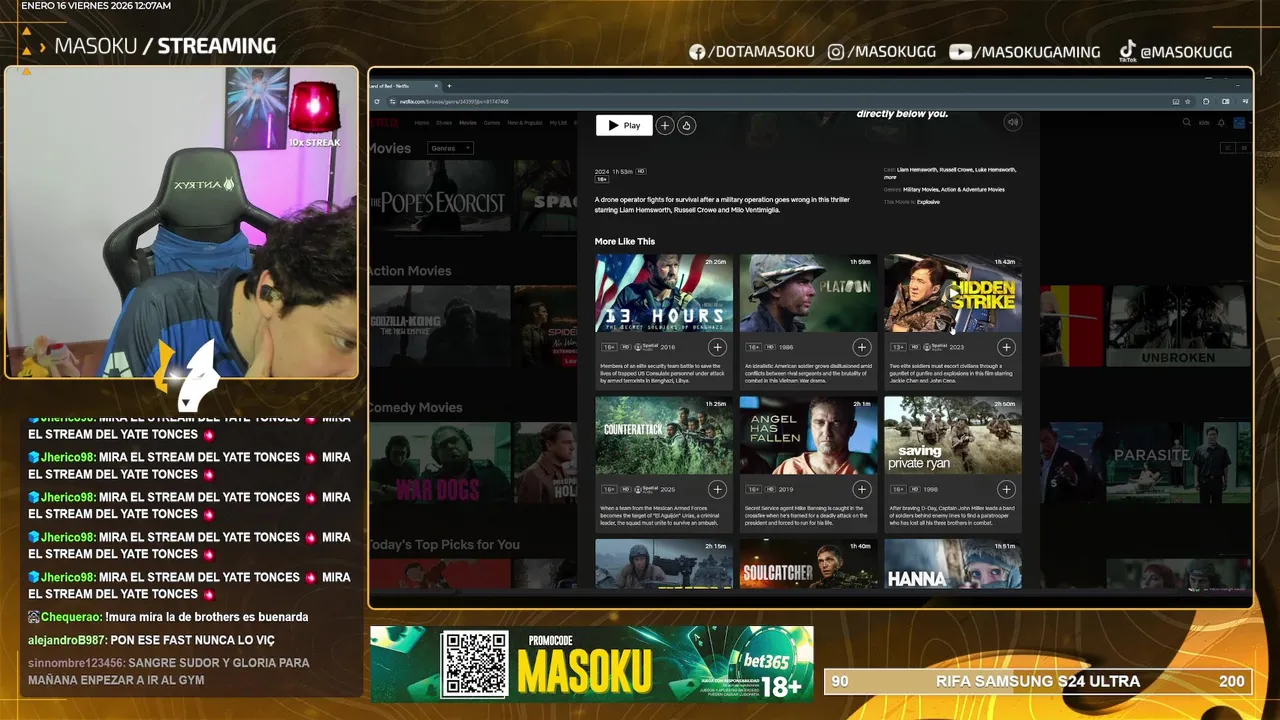Add Saving Private Ryan to My List
The width and height of the screenshot is (1280, 720).
pos(1006,489)
